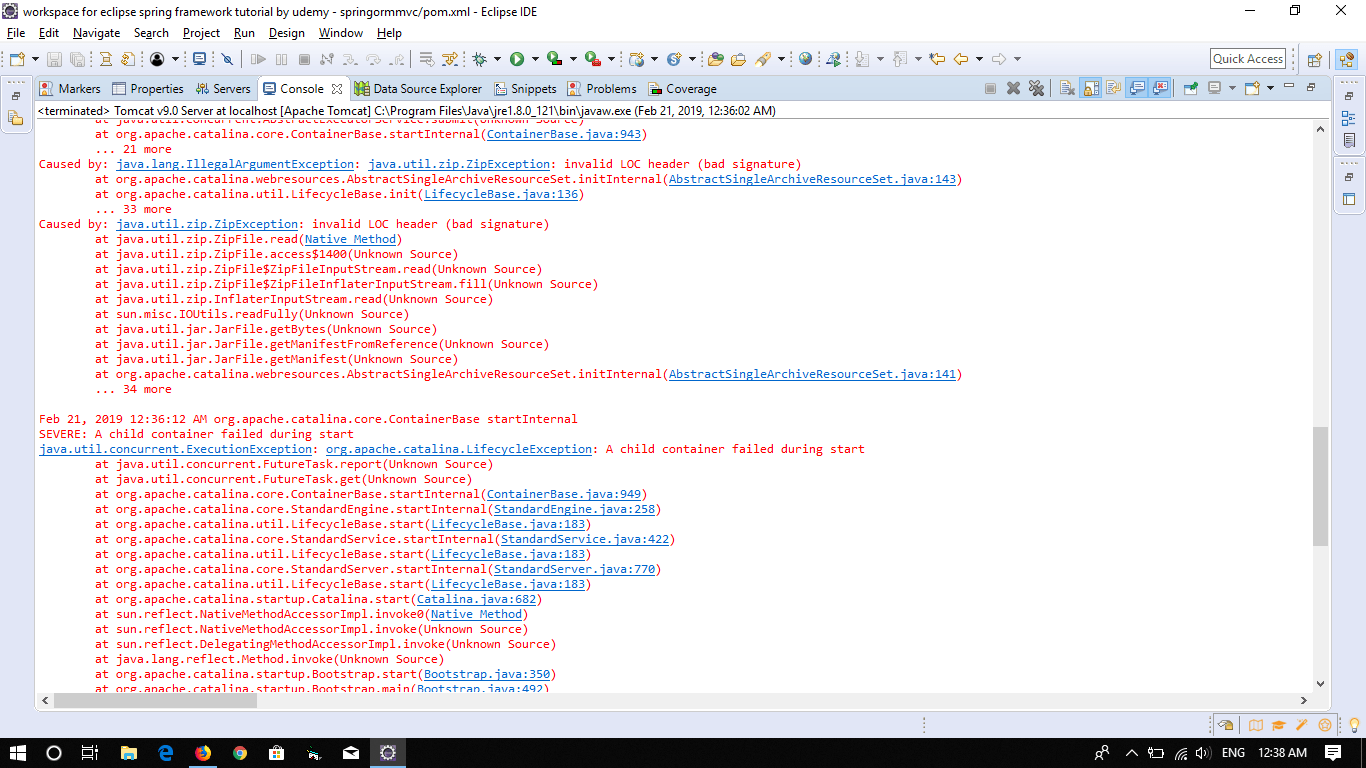Screen dimensions: 1366x768
Task: Click the Debug bug icon
Action: click(480, 59)
